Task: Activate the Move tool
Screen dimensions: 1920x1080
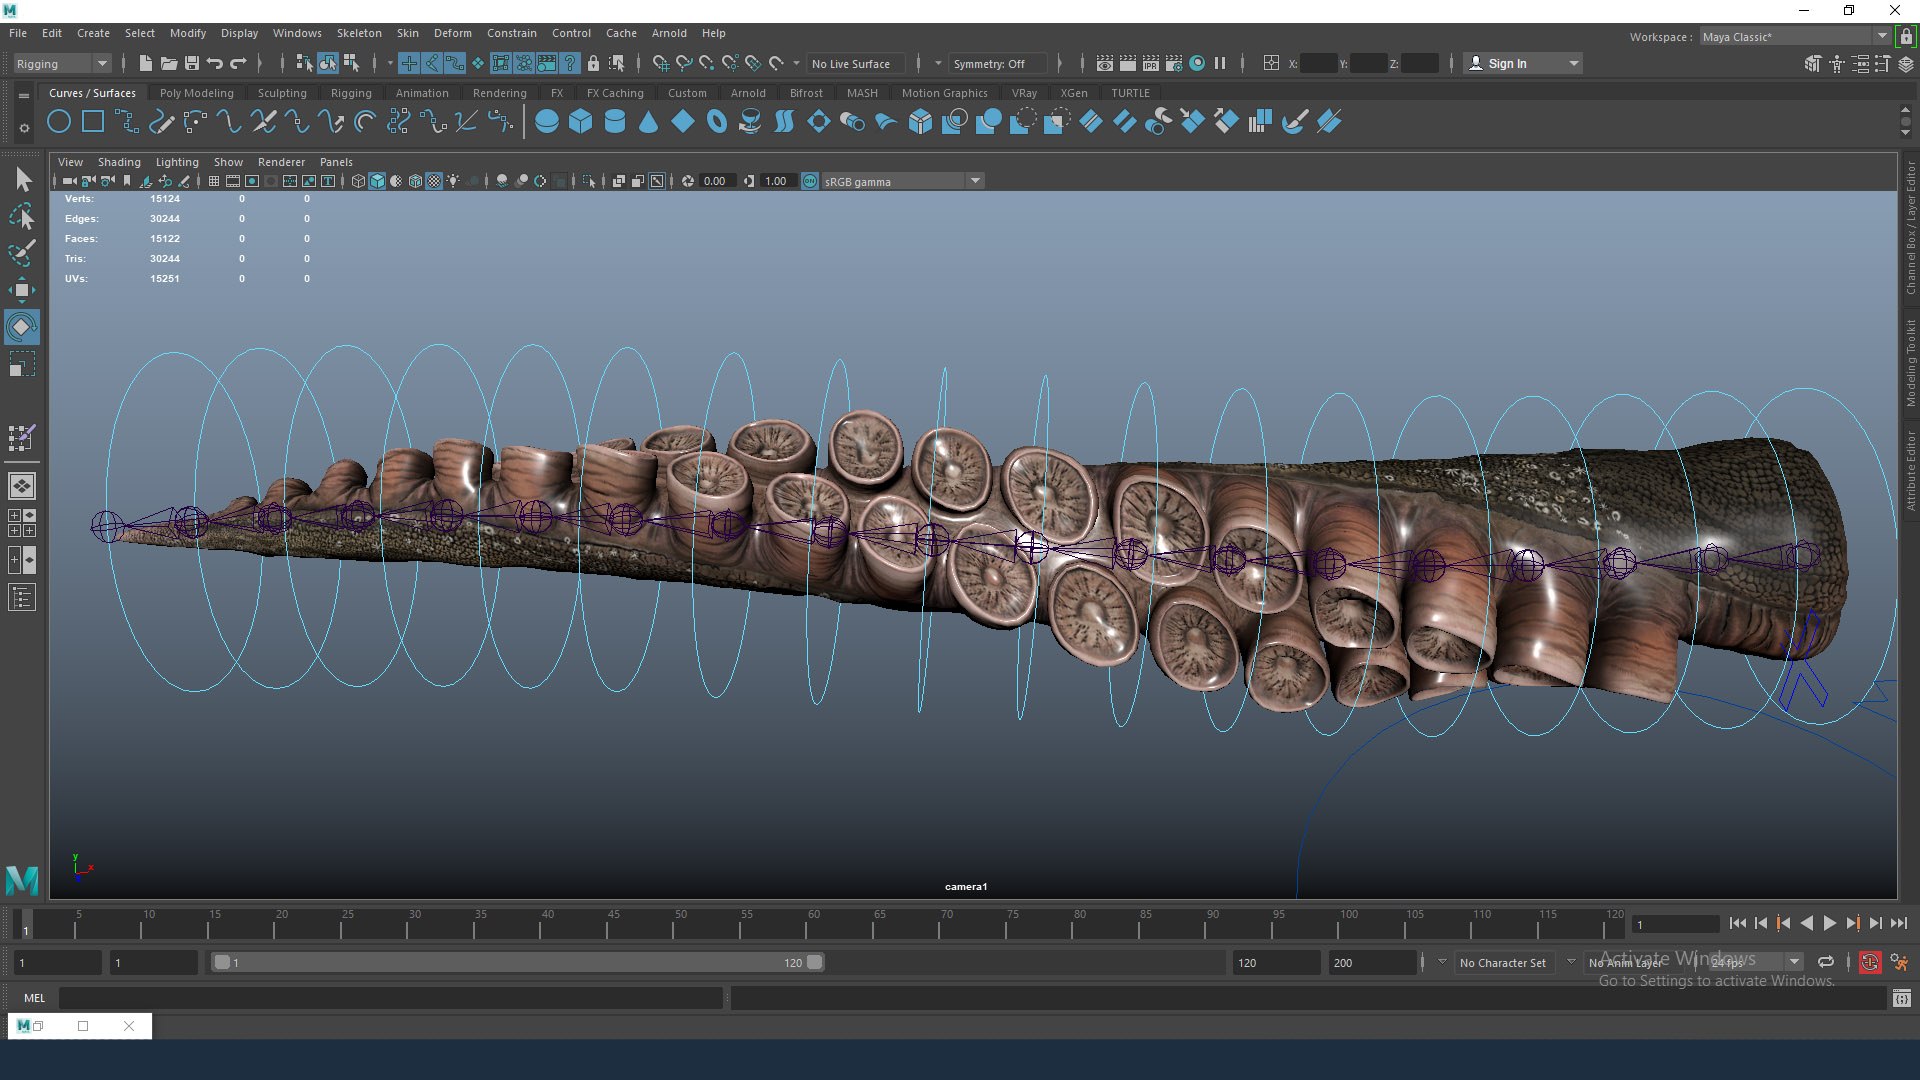Action: coord(22,291)
